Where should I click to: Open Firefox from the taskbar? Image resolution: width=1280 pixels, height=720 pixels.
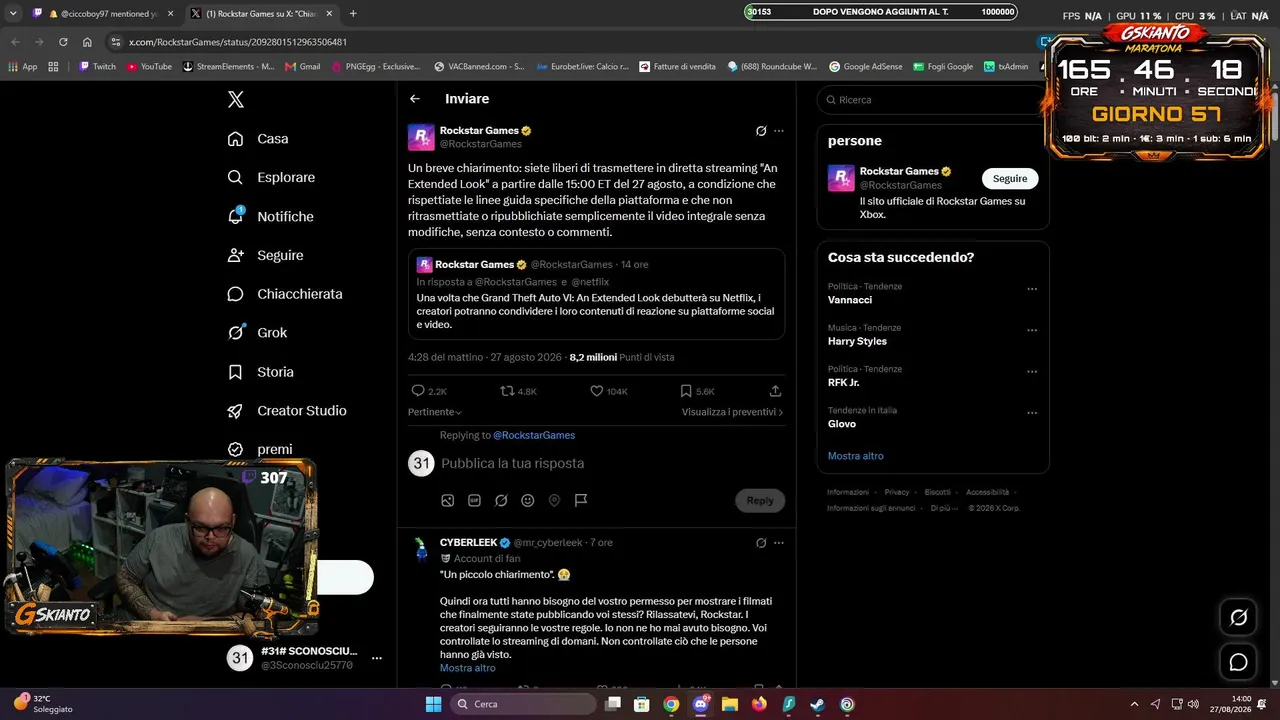758,704
